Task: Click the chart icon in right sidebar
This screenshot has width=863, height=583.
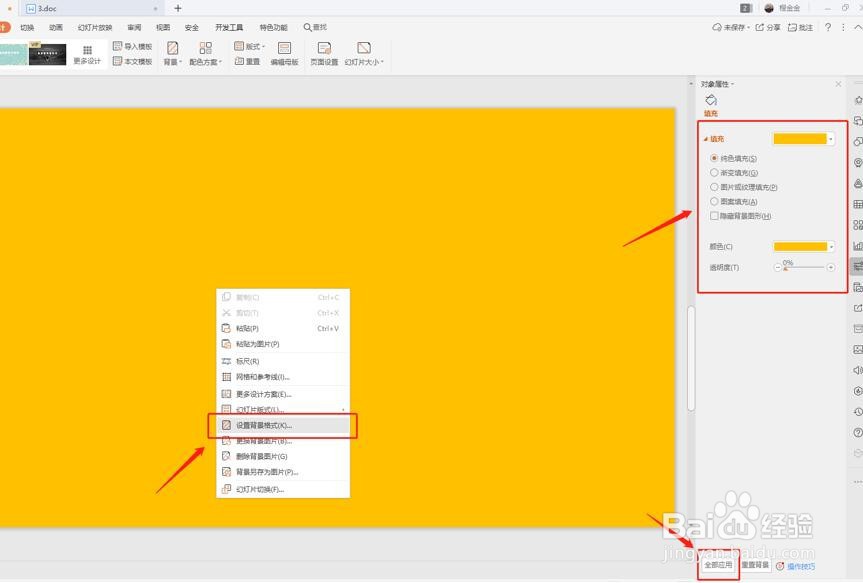Action: (857, 246)
